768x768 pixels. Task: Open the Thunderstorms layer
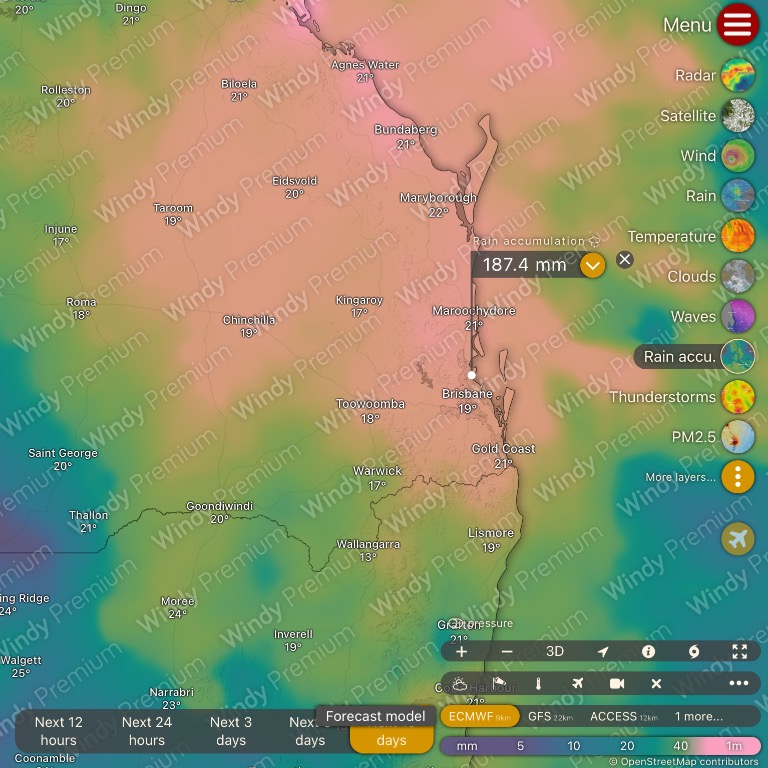(x=738, y=397)
